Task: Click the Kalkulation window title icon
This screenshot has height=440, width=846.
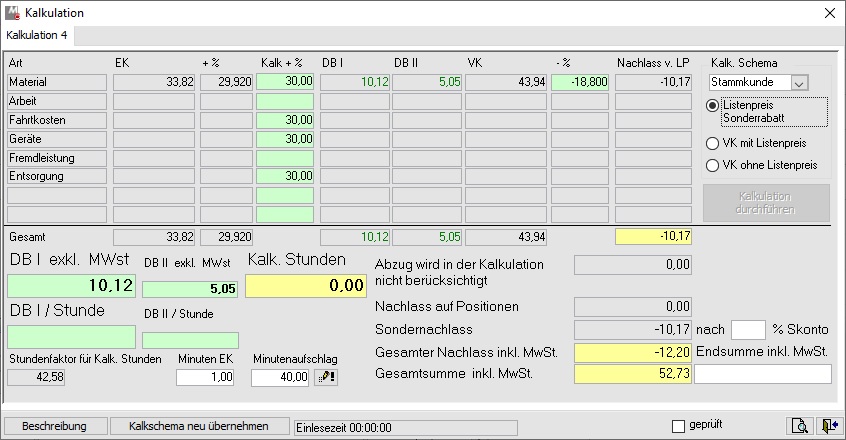Action: [x=12, y=12]
